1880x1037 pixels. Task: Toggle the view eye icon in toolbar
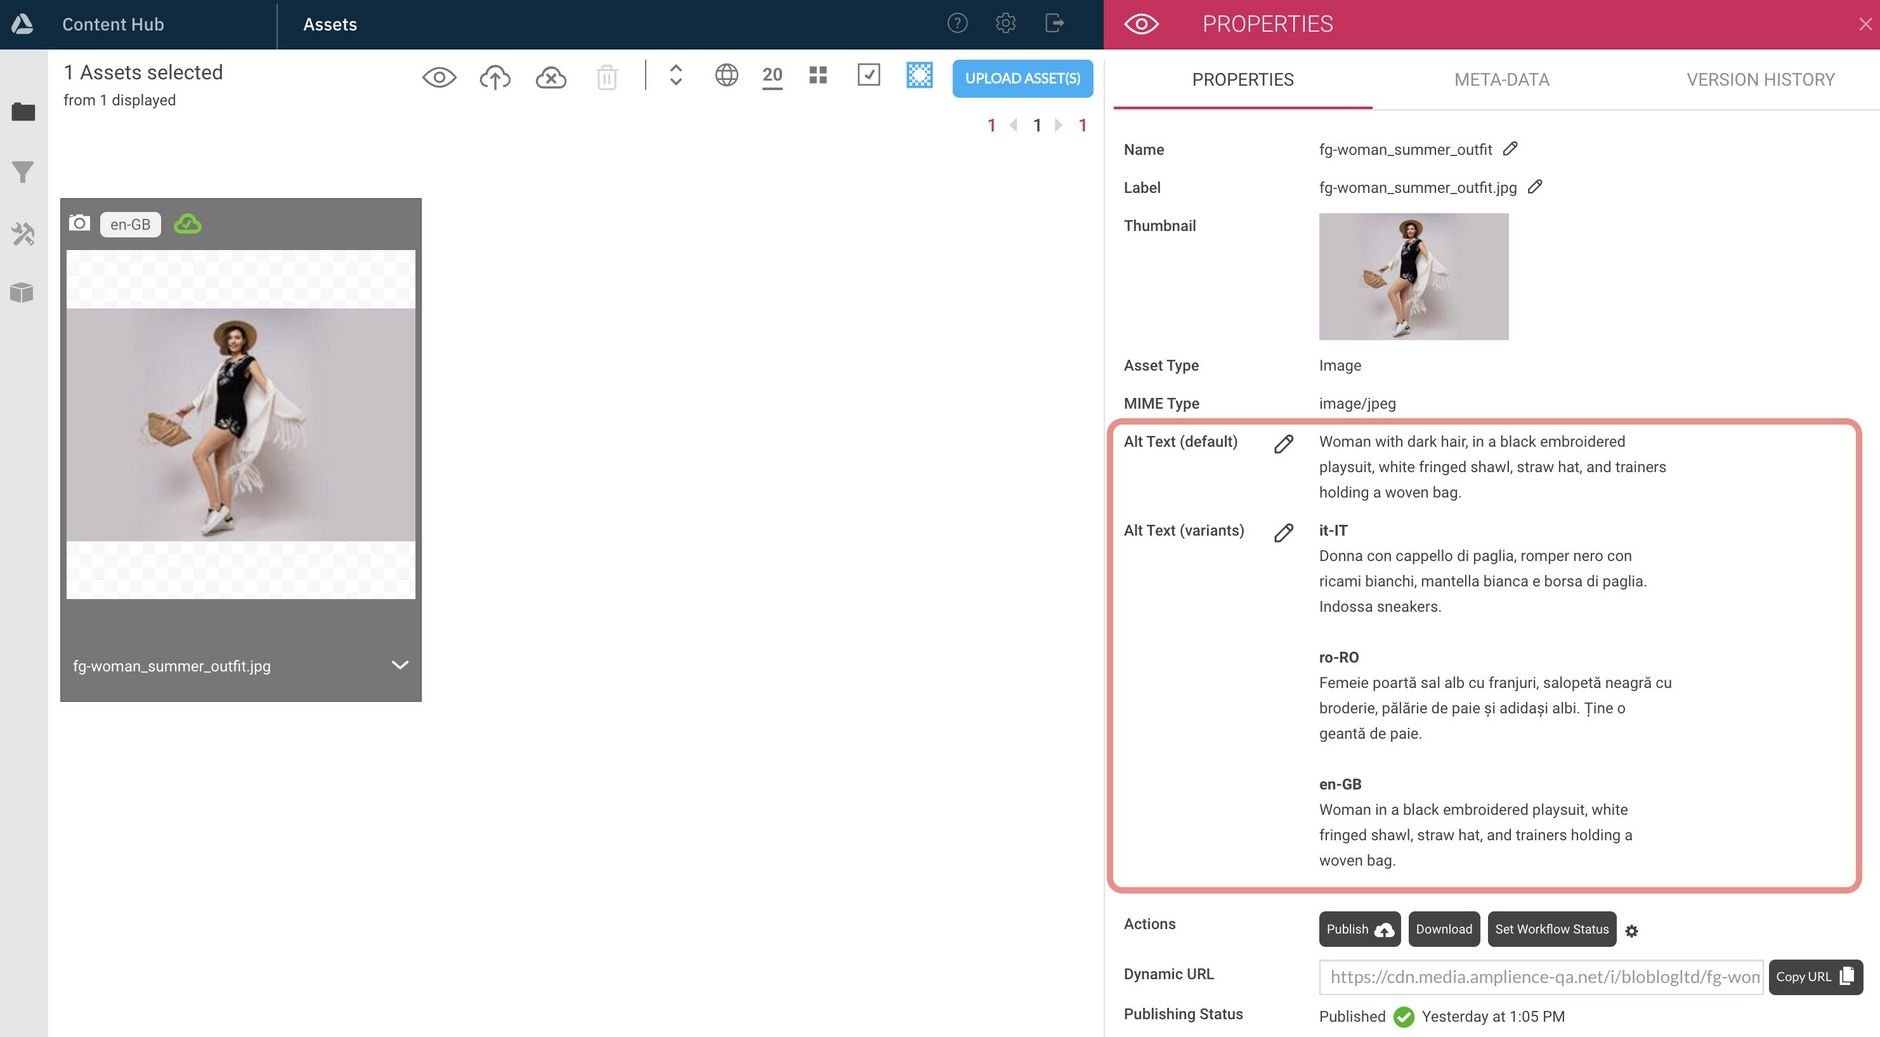tap(439, 77)
